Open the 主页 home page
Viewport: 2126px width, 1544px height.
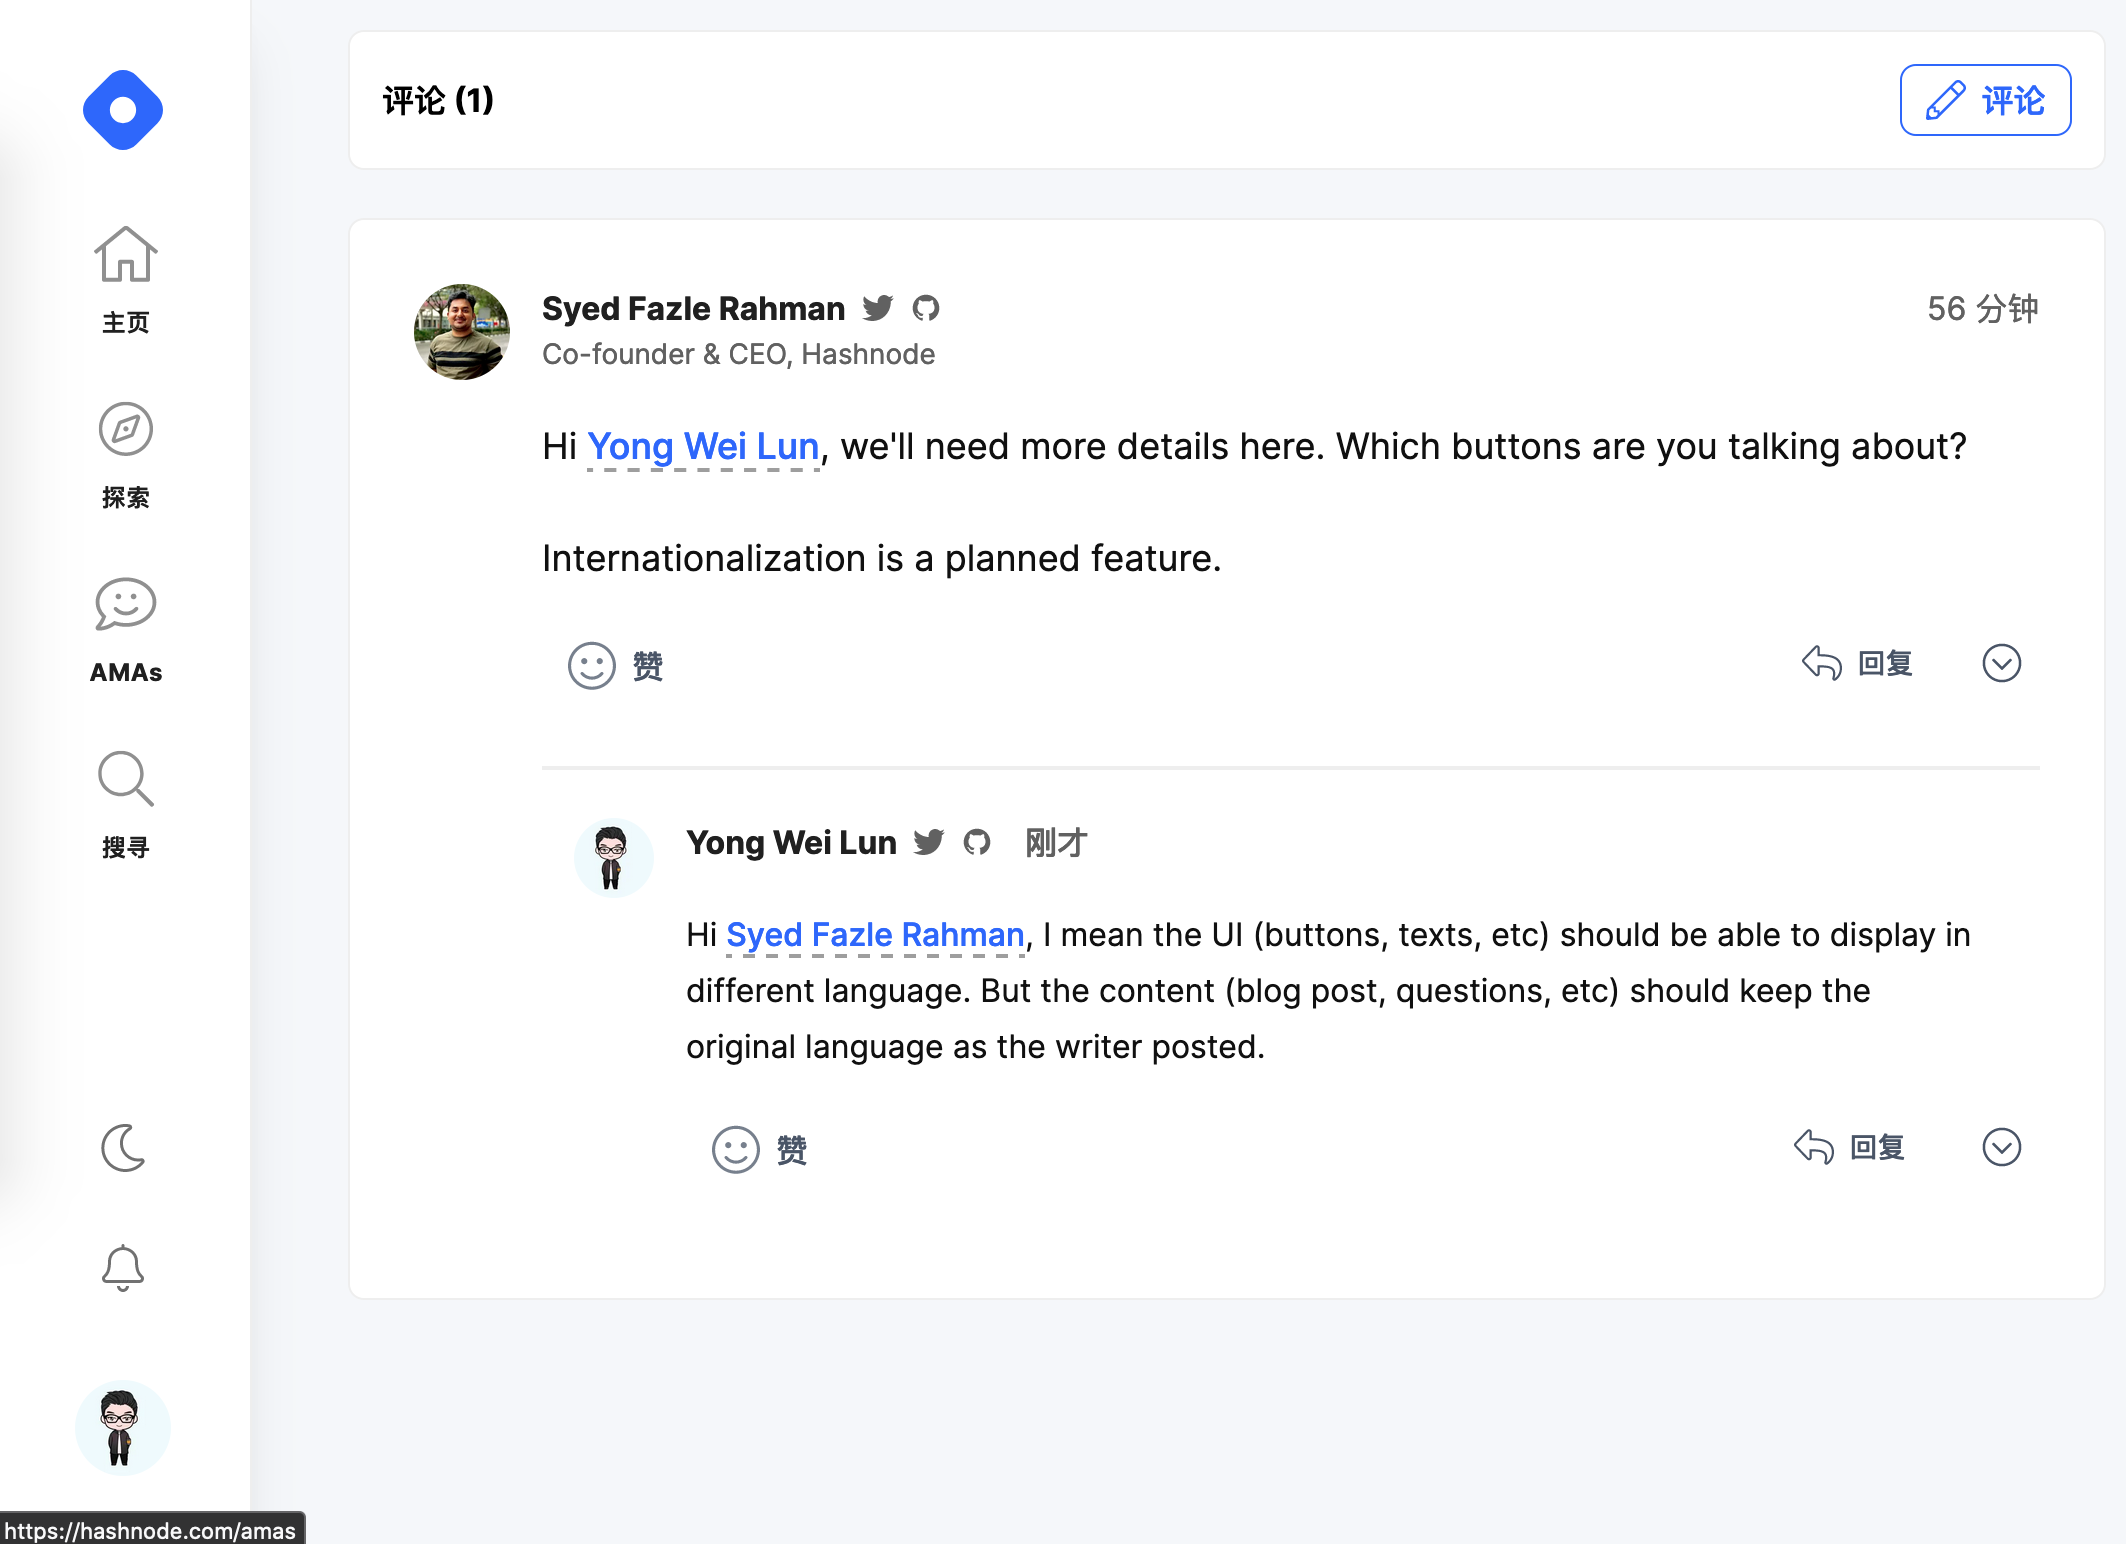pyautogui.click(x=125, y=279)
